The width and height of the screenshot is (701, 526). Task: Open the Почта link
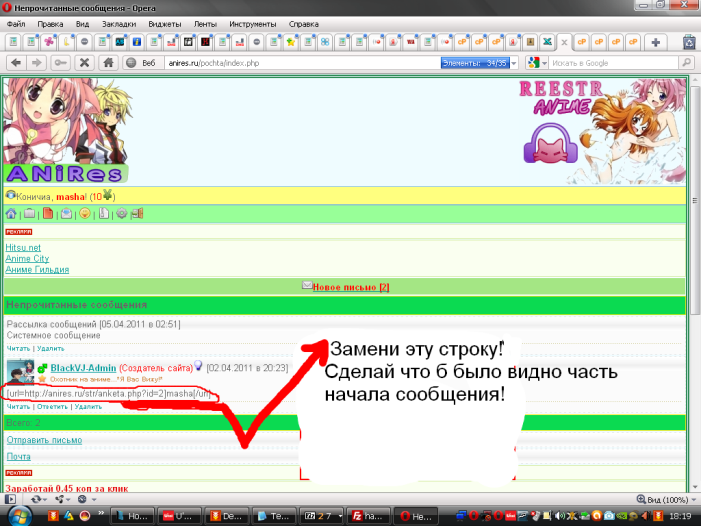tap(18, 457)
